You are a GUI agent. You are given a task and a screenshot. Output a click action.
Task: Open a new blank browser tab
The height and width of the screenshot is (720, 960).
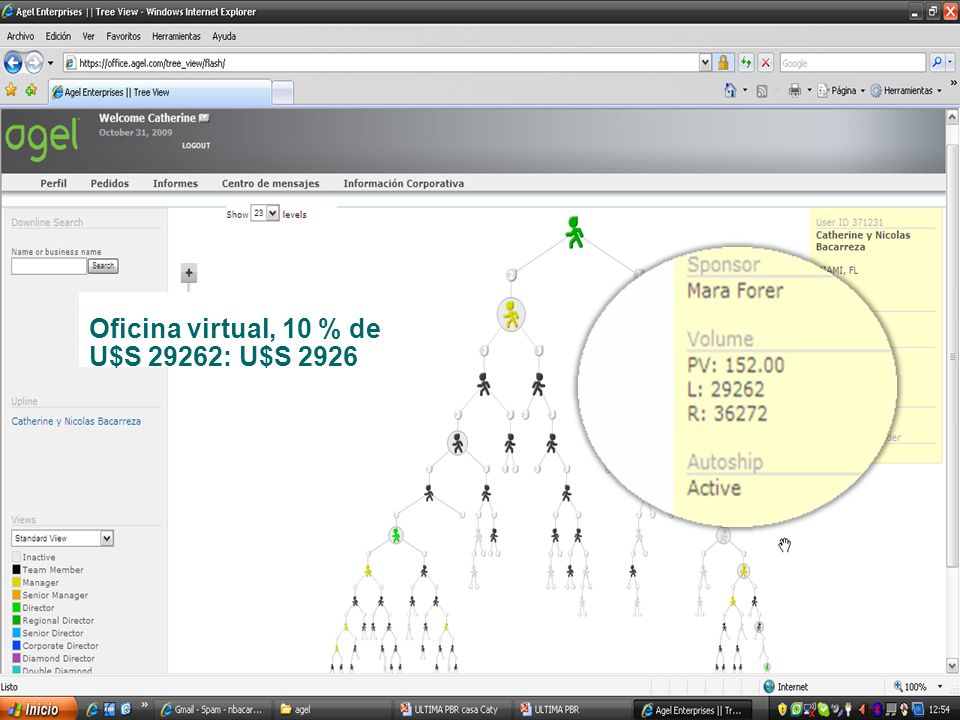[x=282, y=93]
